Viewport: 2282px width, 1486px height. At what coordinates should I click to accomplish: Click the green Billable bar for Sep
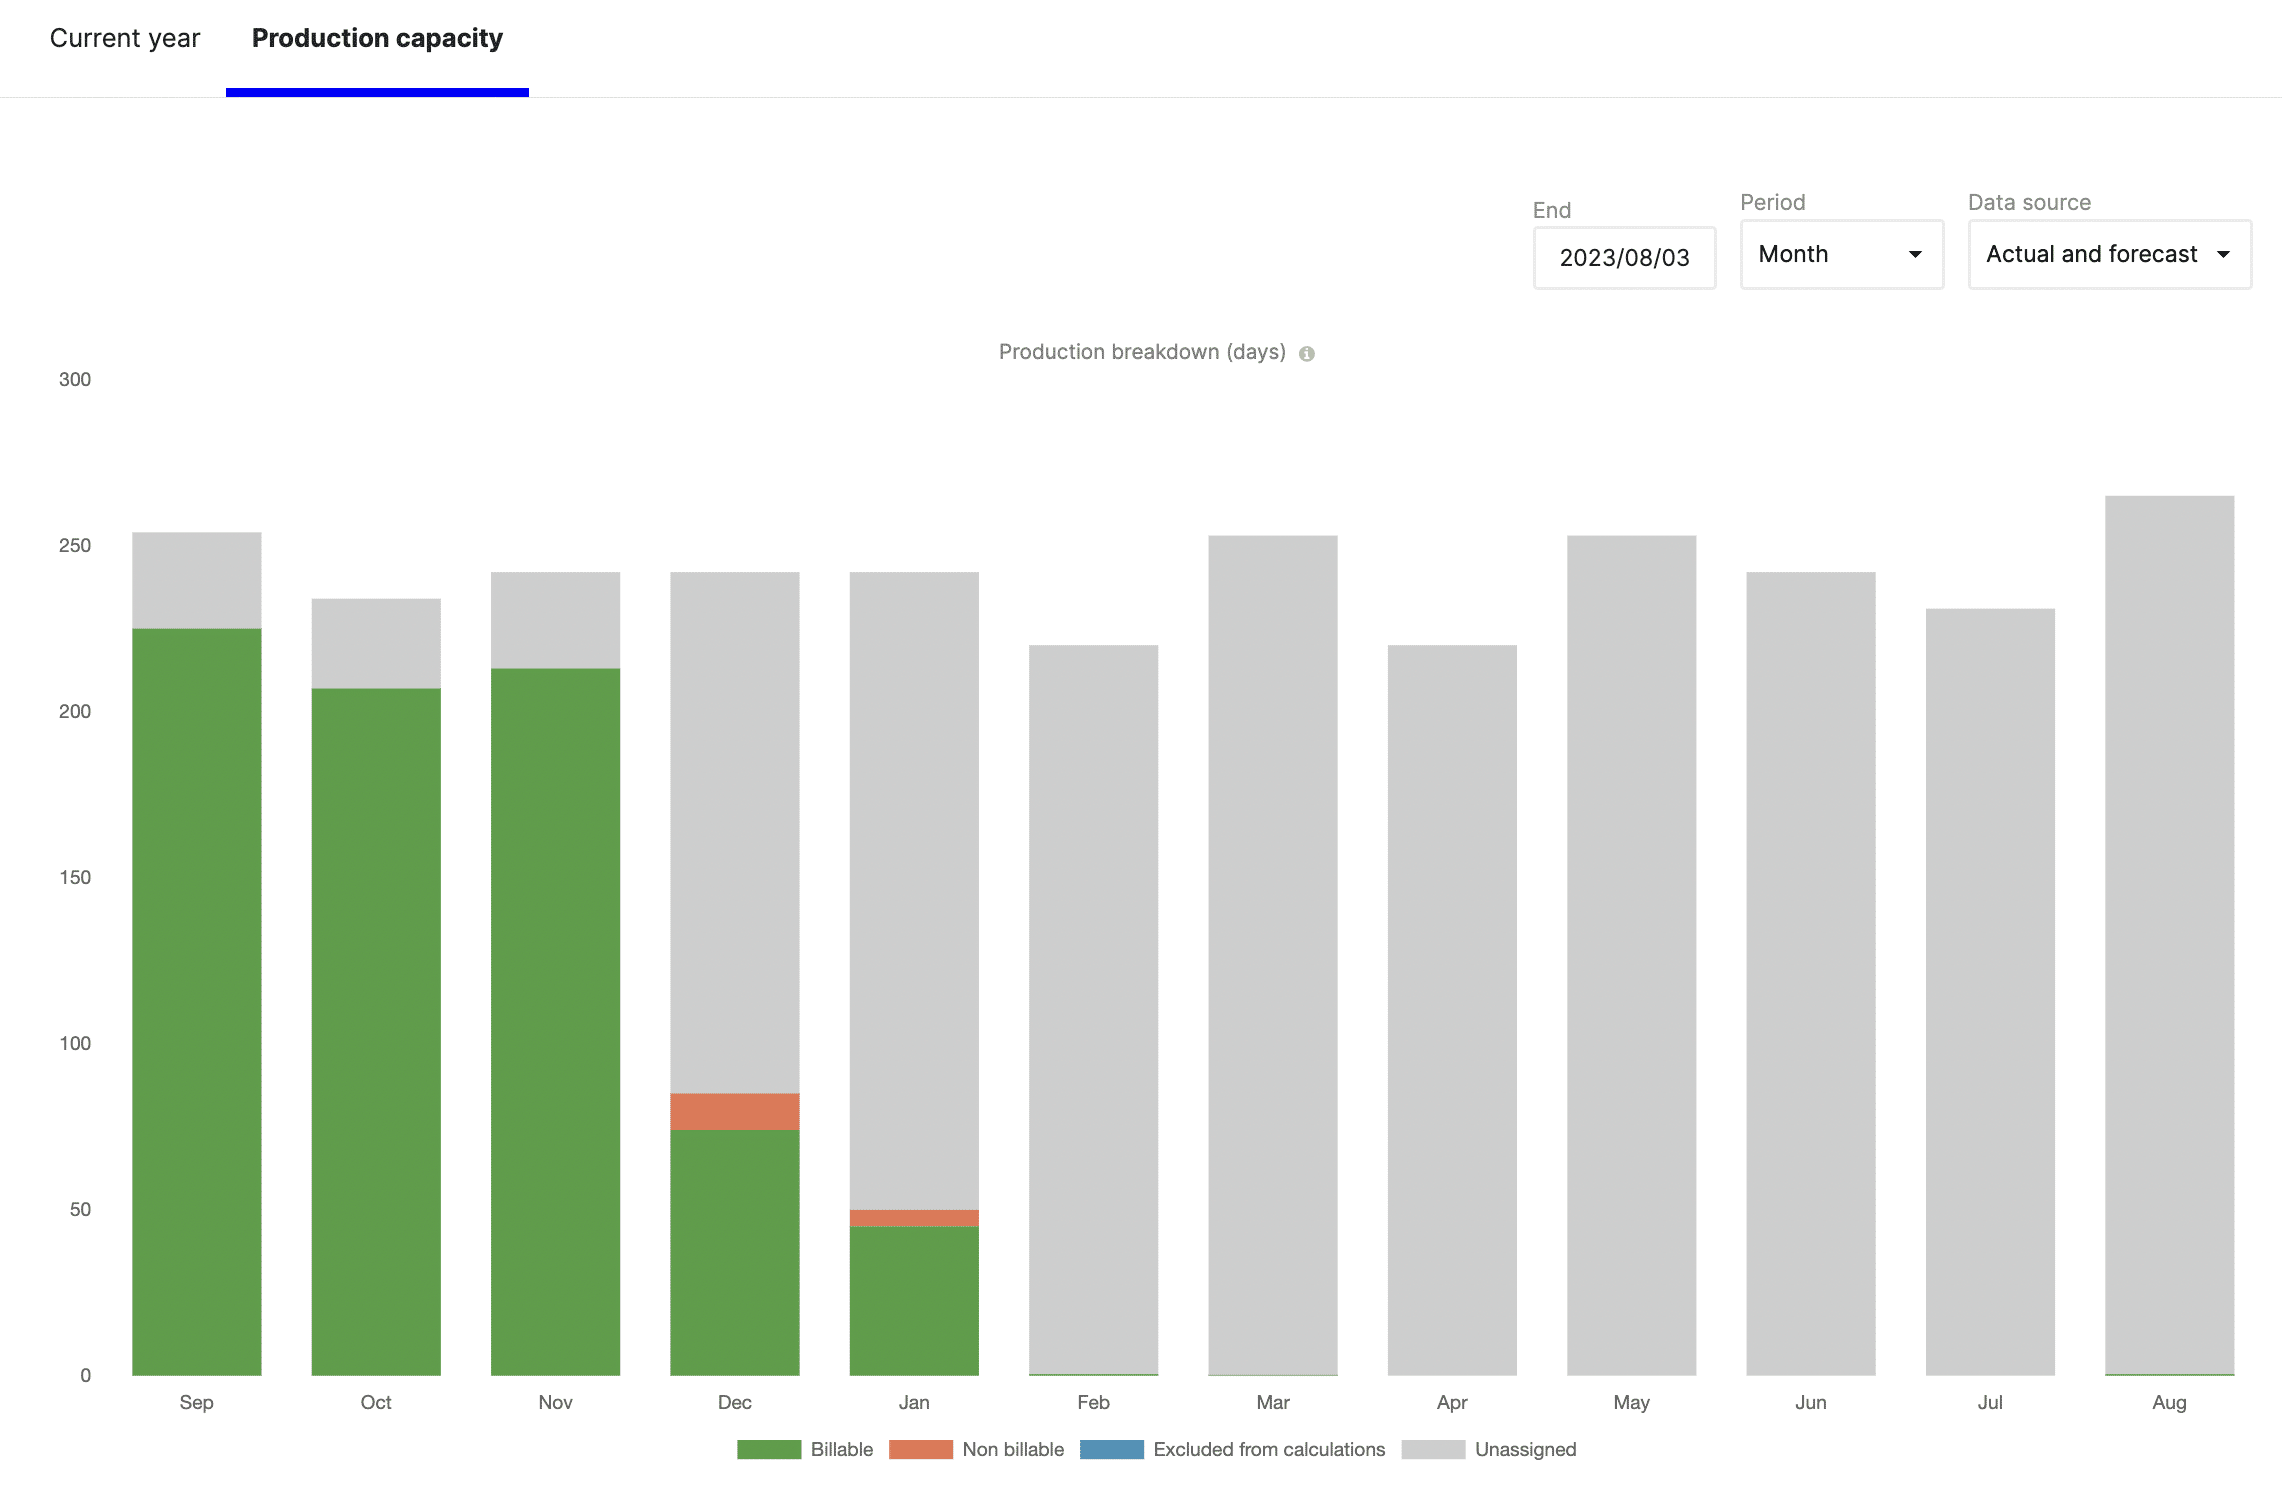click(197, 1000)
